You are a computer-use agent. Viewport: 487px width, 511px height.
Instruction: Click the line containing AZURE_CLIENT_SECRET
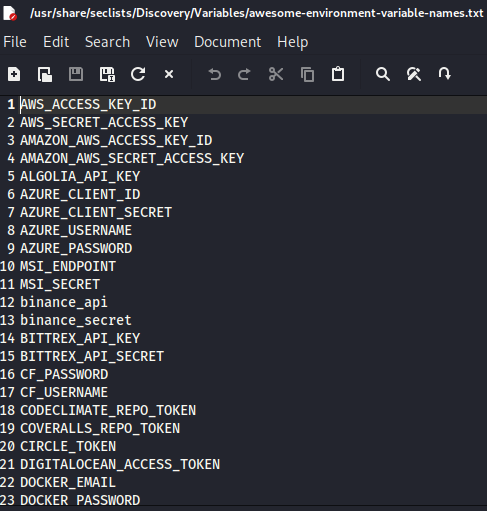point(243,212)
